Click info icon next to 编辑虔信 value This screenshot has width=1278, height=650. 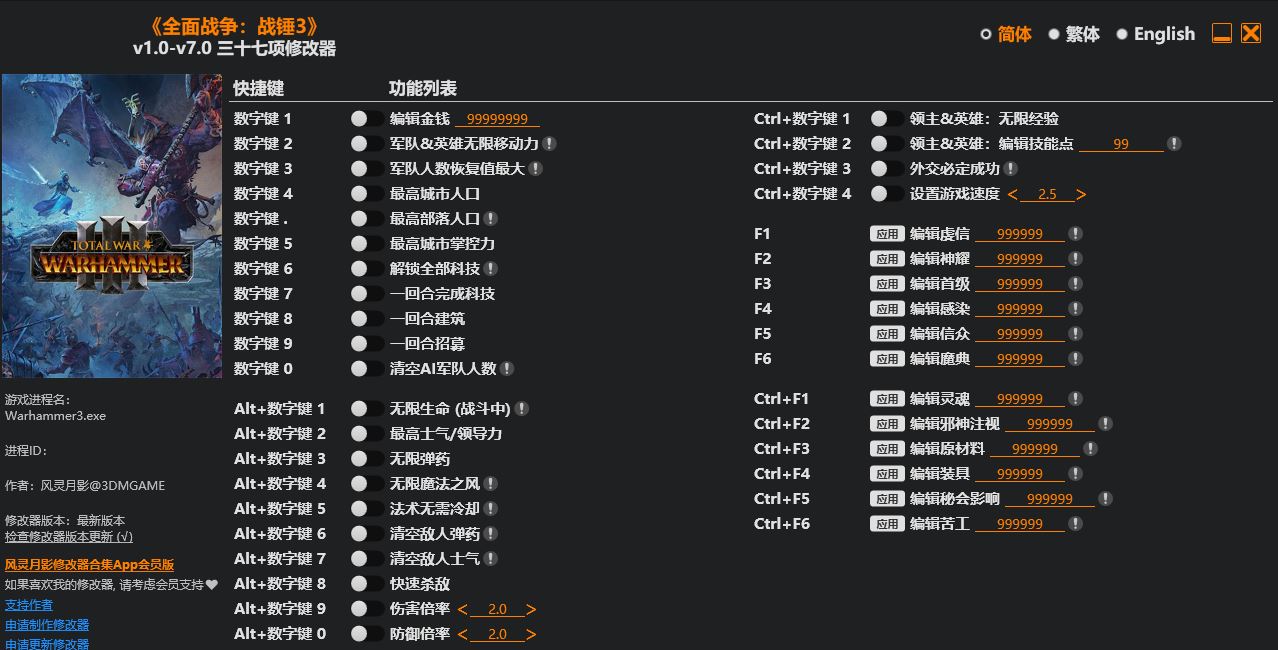(1075, 234)
